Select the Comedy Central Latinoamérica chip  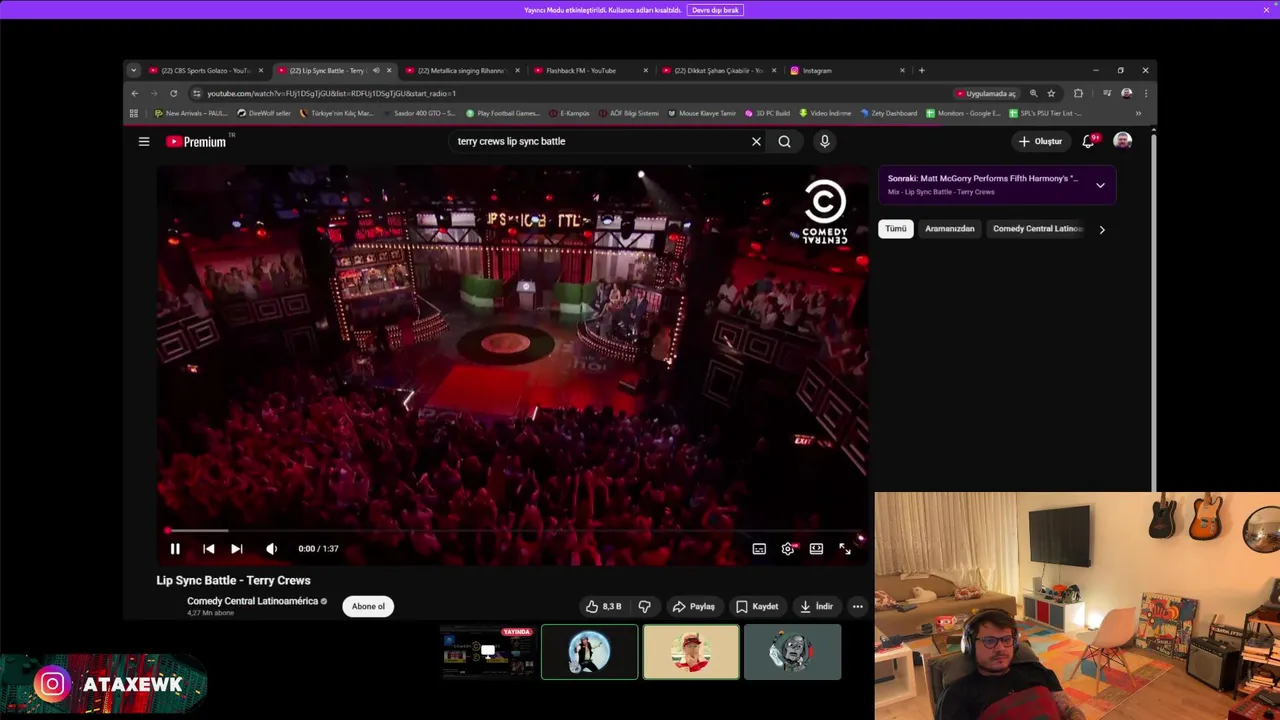click(x=1037, y=229)
